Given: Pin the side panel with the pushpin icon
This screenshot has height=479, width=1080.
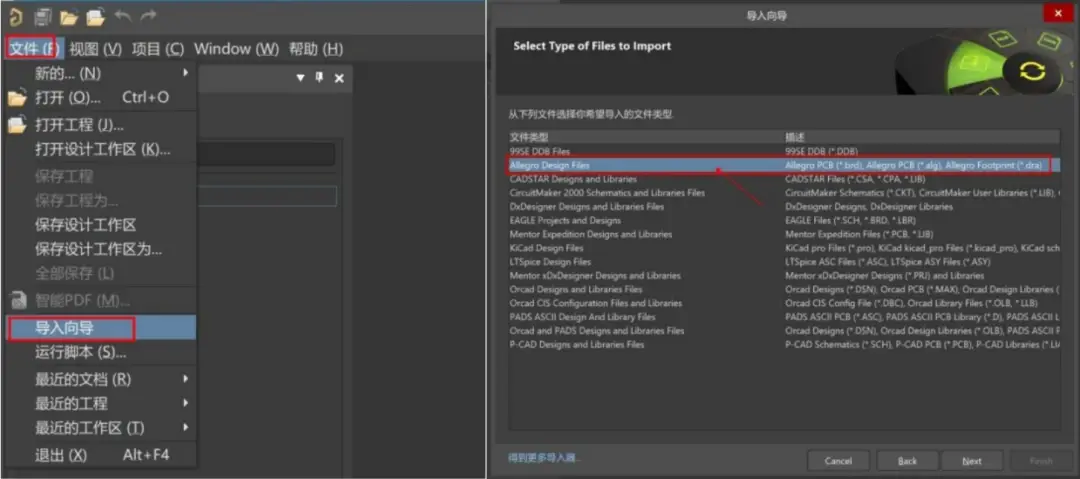Looking at the screenshot, I should (319, 78).
